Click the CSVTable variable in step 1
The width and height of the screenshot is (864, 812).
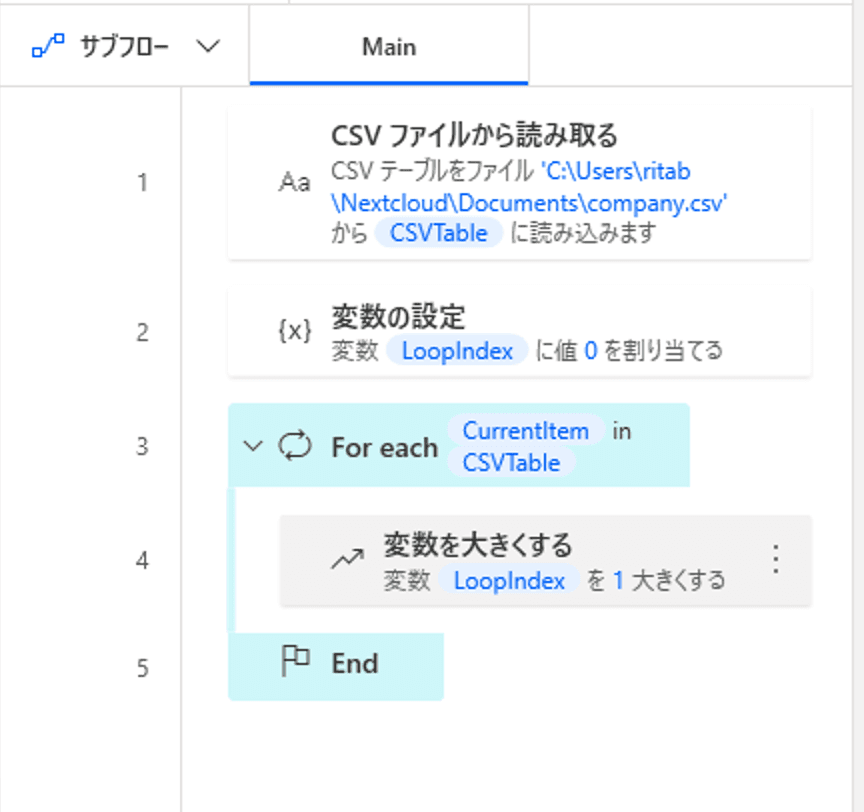[438, 233]
